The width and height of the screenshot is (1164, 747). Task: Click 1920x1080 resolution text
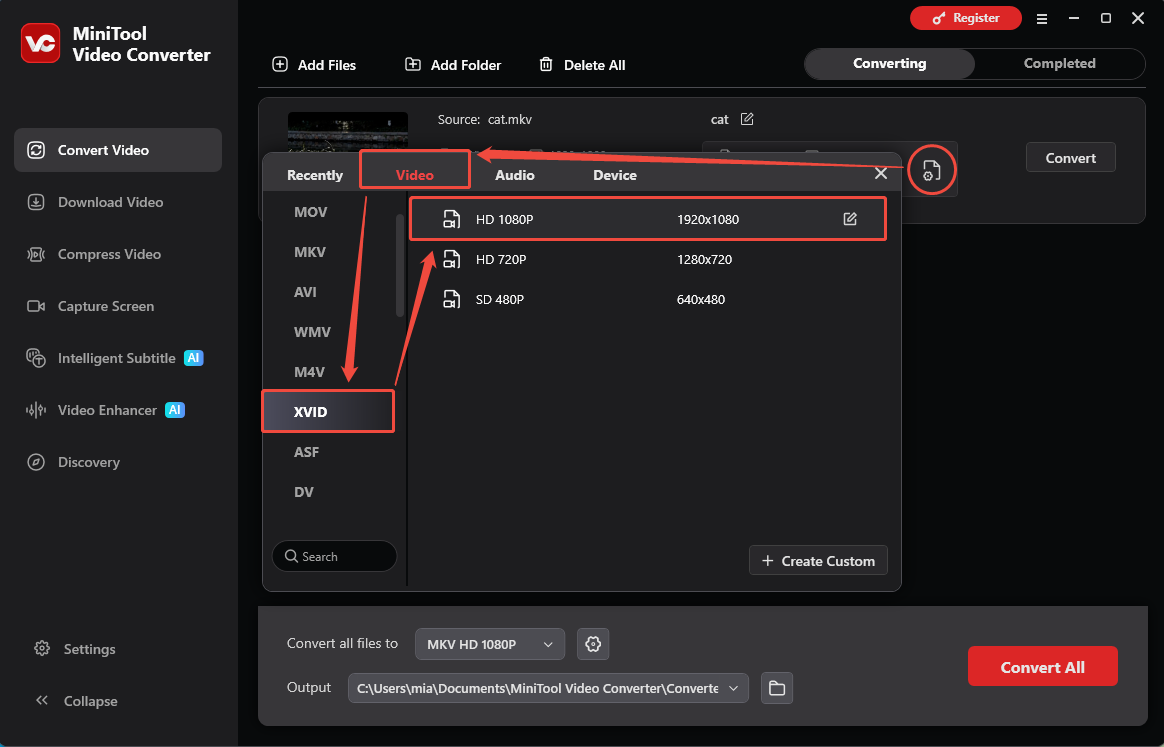pos(707,220)
